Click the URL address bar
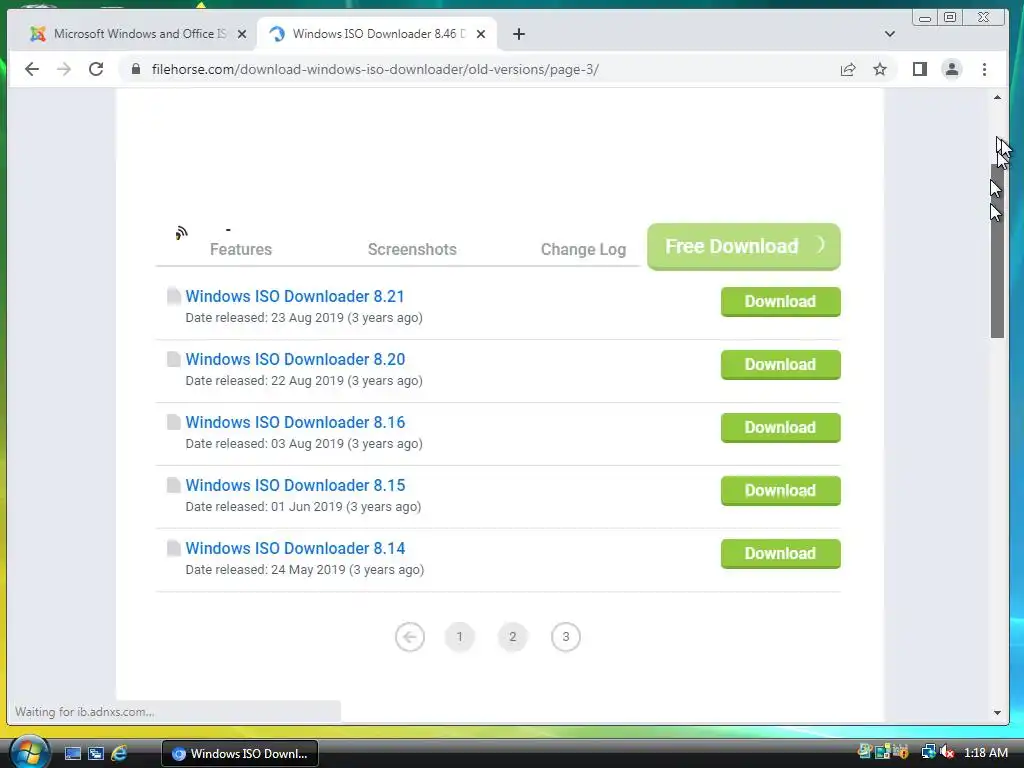The width and height of the screenshot is (1024, 768). coord(483,69)
